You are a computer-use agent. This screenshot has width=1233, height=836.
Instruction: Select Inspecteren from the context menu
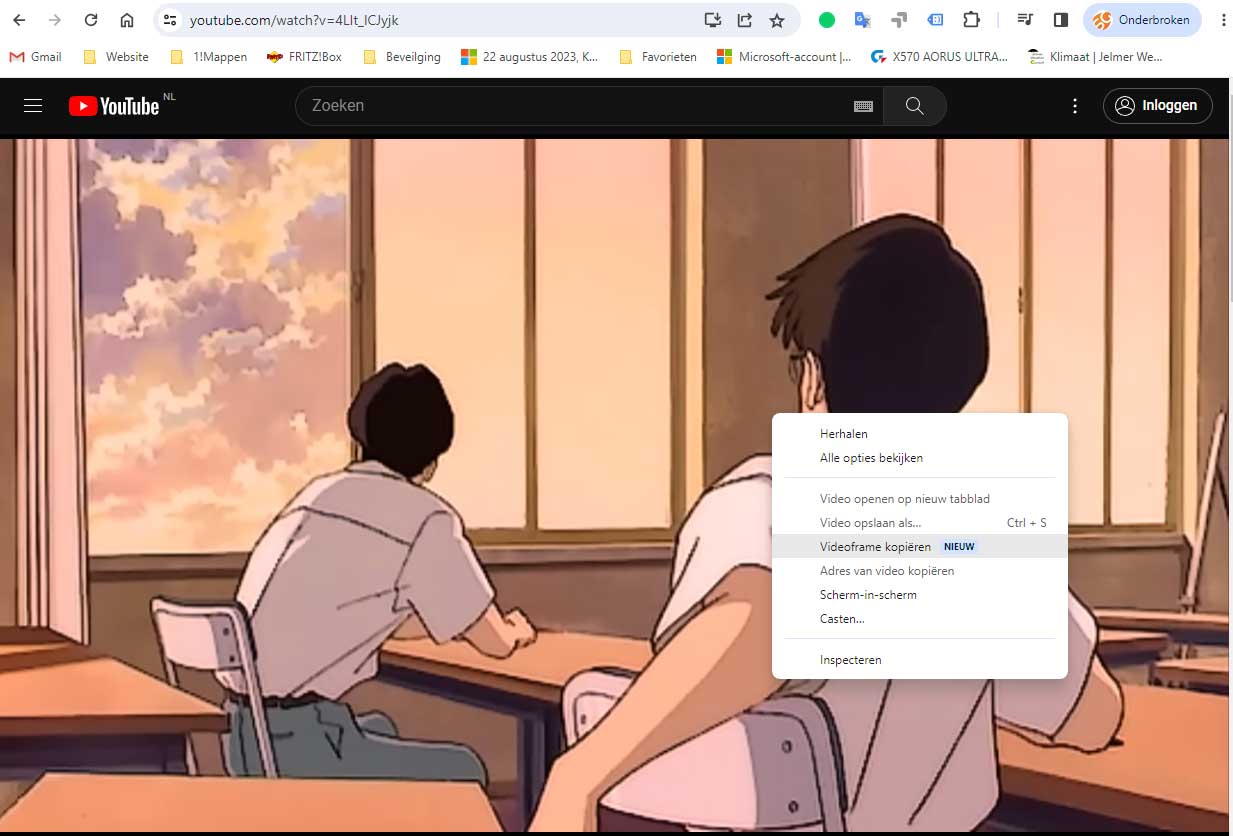coord(920,660)
